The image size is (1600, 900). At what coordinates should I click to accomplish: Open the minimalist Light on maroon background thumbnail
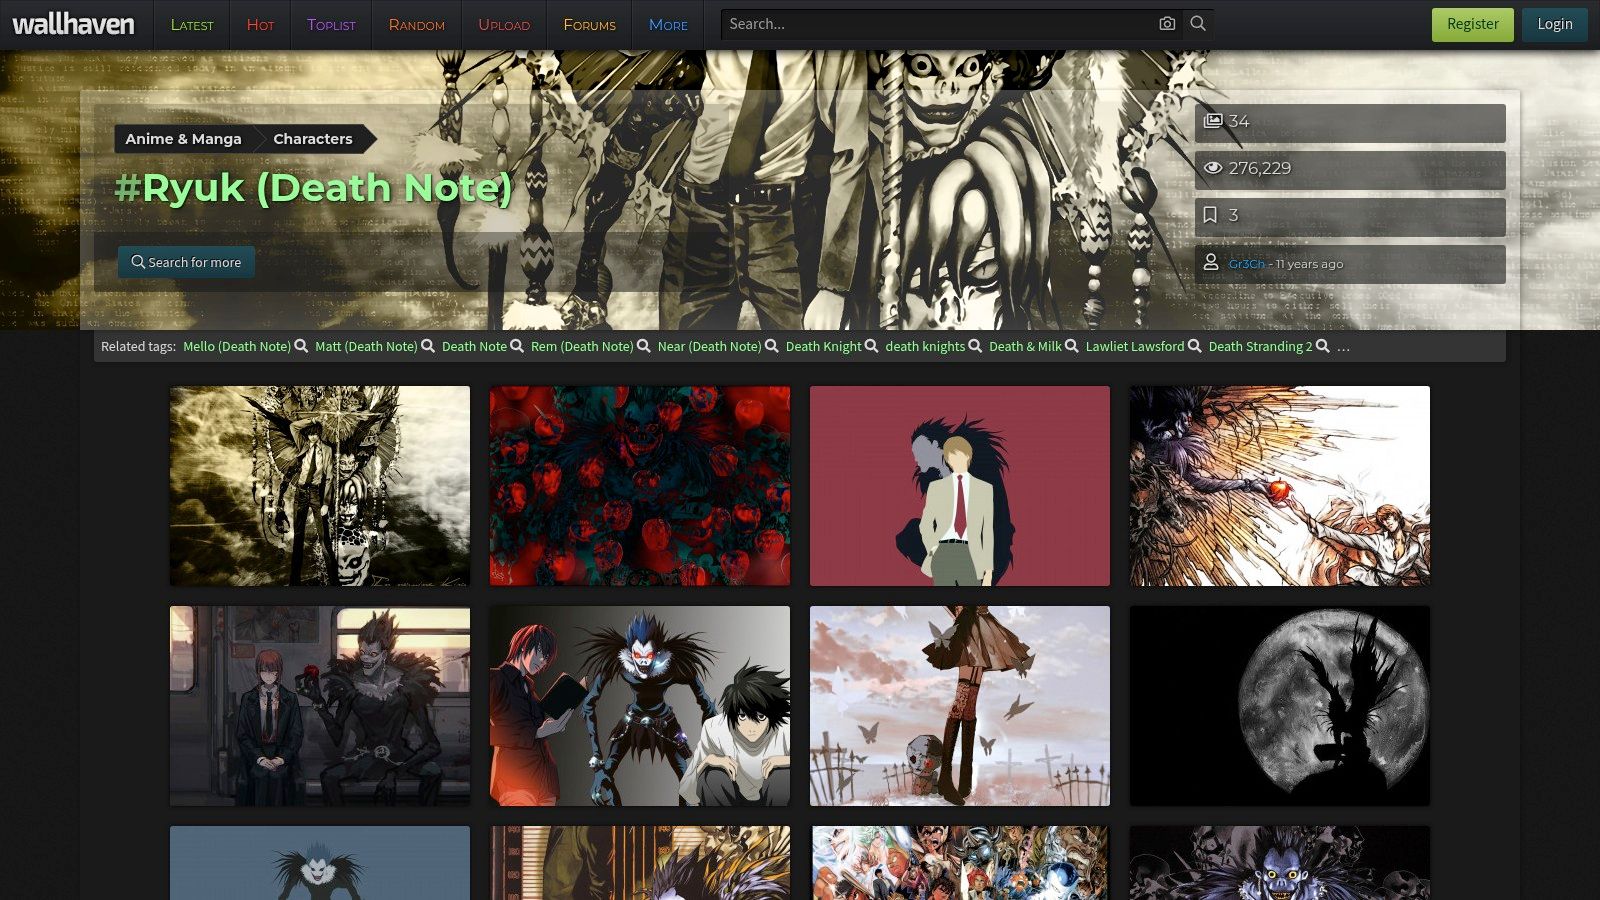[x=960, y=486]
